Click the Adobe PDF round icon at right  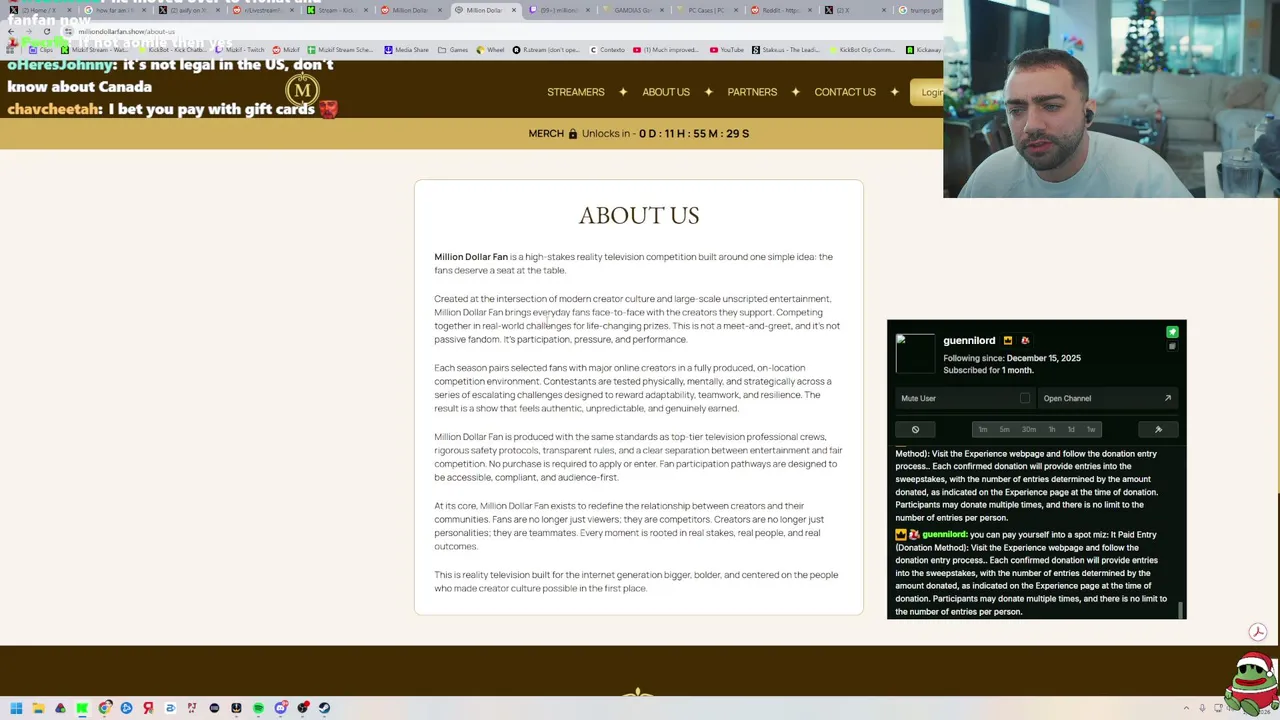(x=1258, y=632)
